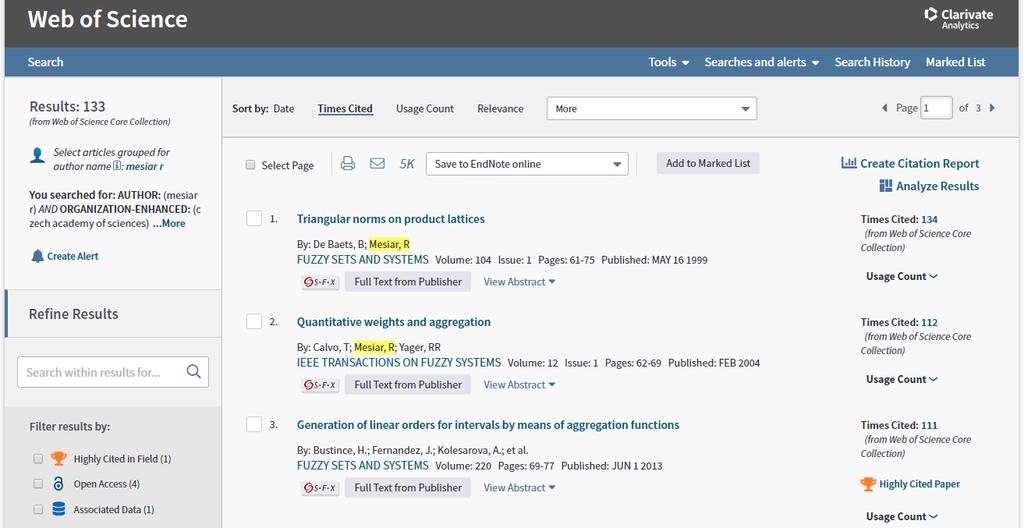Expand View Abstract for Quantitative weights article

click(x=519, y=385)
